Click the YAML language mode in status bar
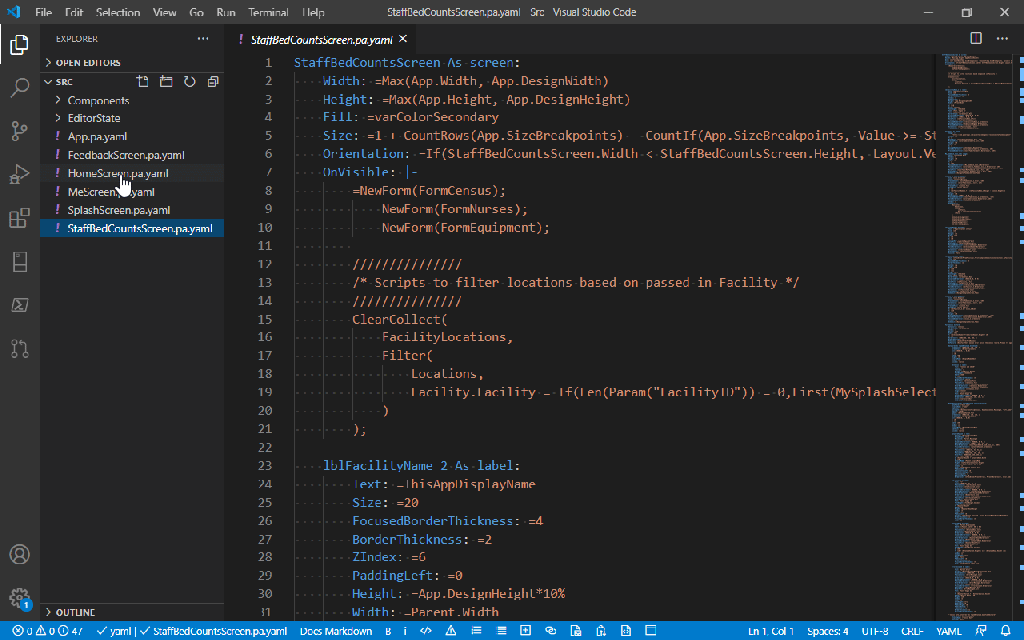1024x640 pixels. [x=948, y=631]
